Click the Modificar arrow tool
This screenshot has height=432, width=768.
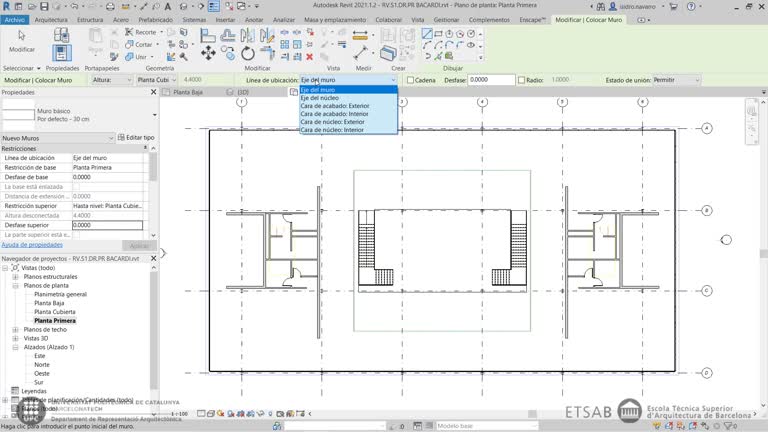21,40
